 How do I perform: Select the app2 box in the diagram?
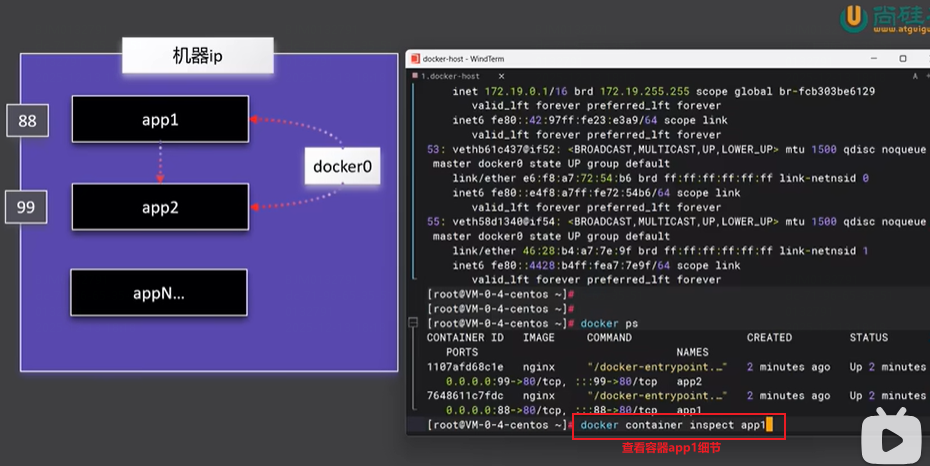point(160,207)
